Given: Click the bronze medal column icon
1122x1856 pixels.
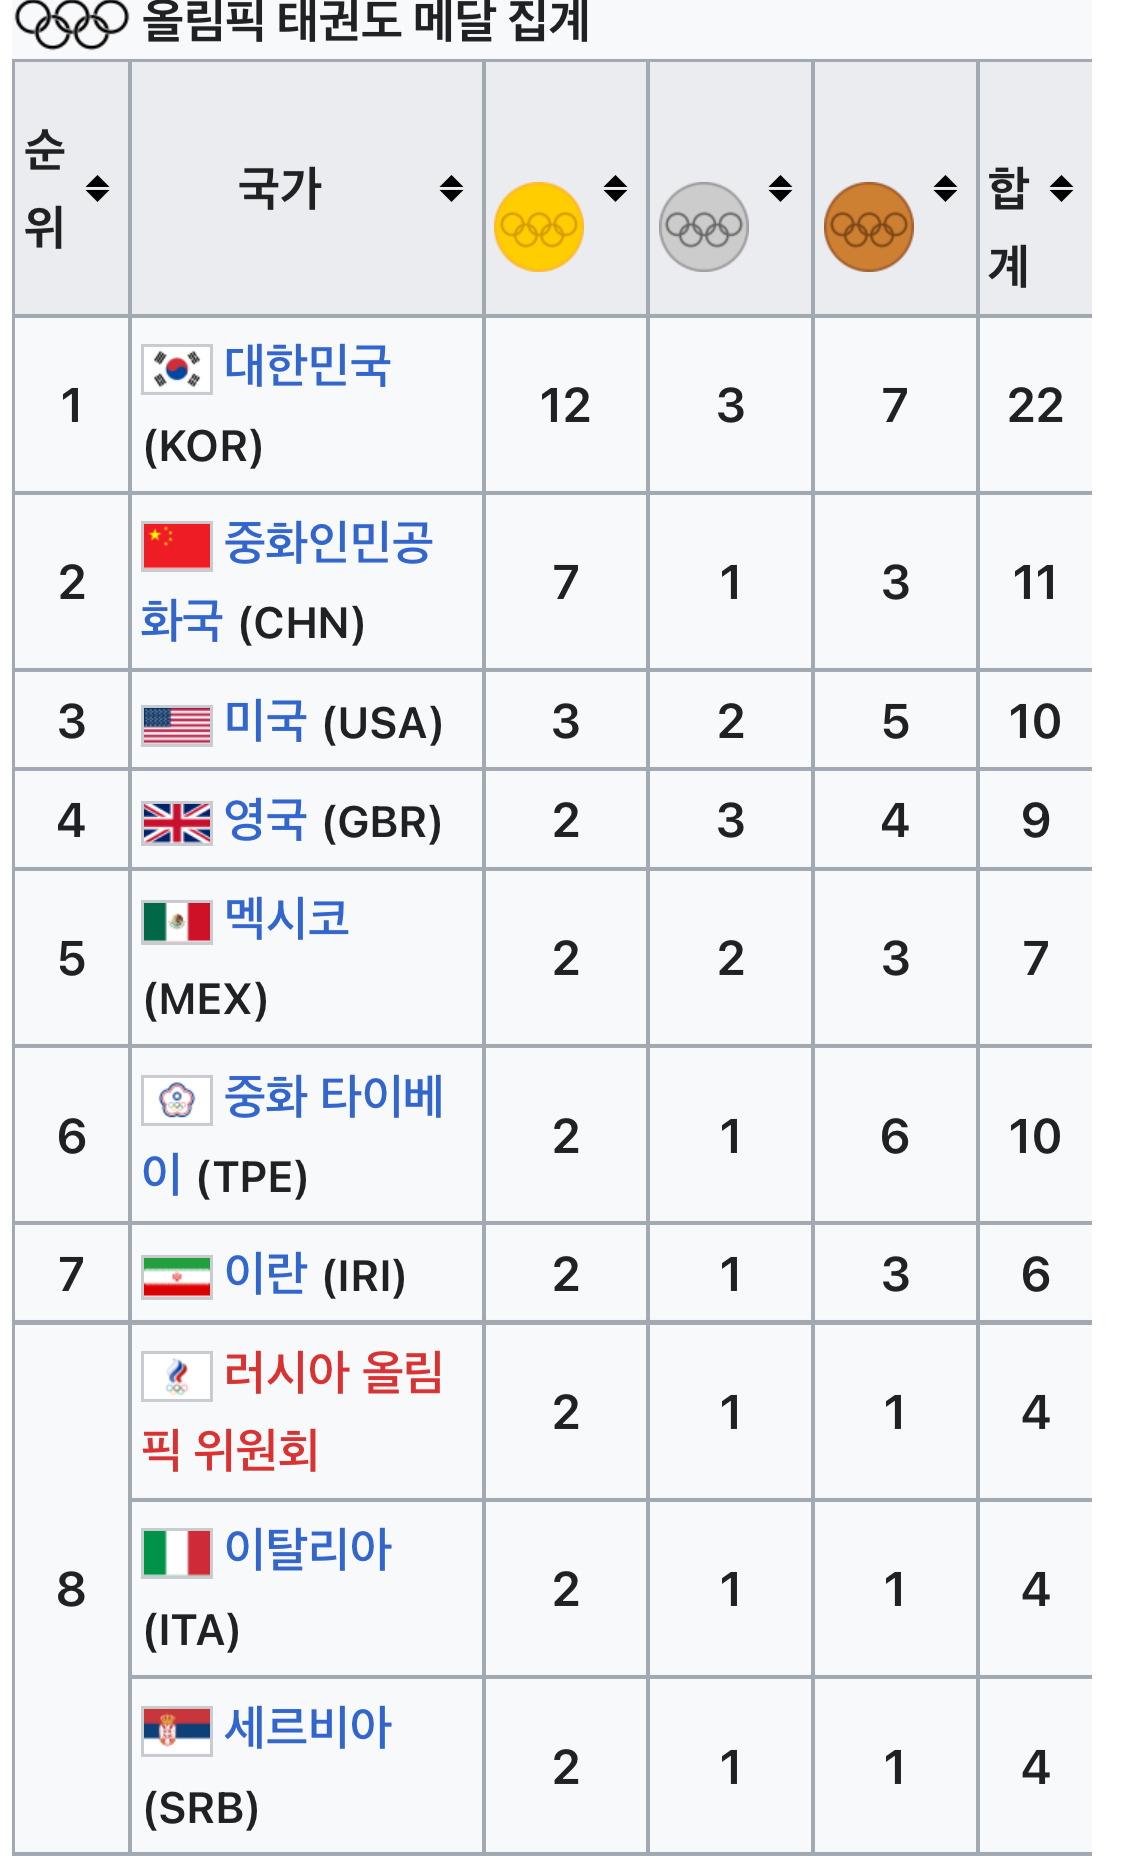Looking at the screenshot, I should [868, 225].
